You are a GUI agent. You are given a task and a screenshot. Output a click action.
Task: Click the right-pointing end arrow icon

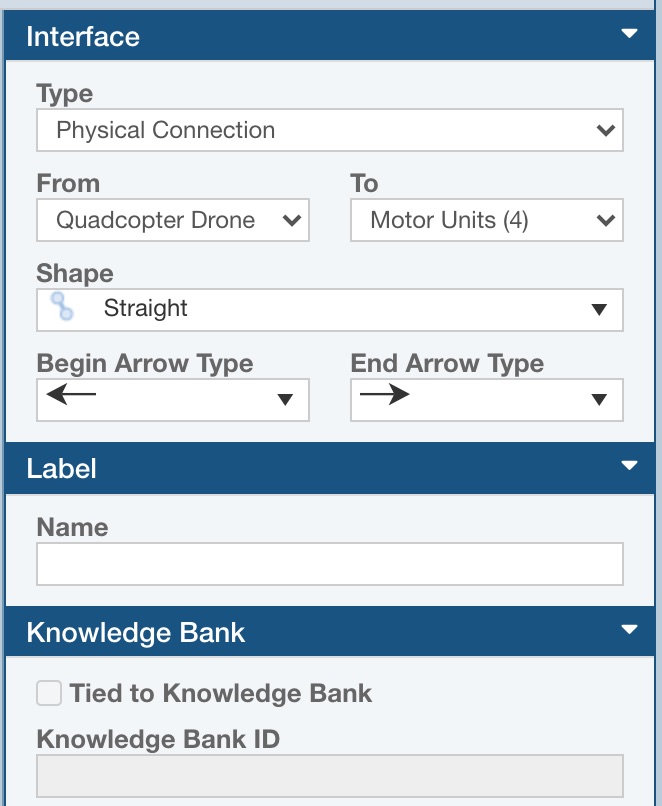coord(385,395)
